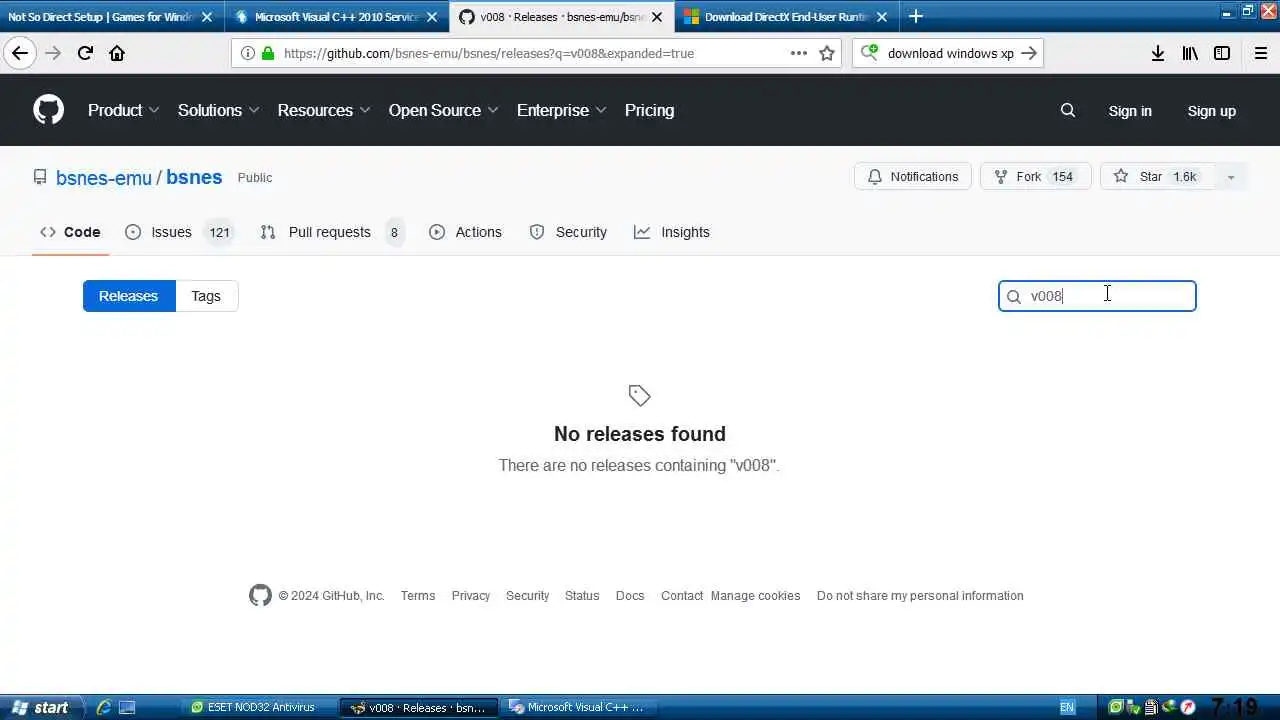
Task: Go back with the browser back arrow
Action: 20,53
